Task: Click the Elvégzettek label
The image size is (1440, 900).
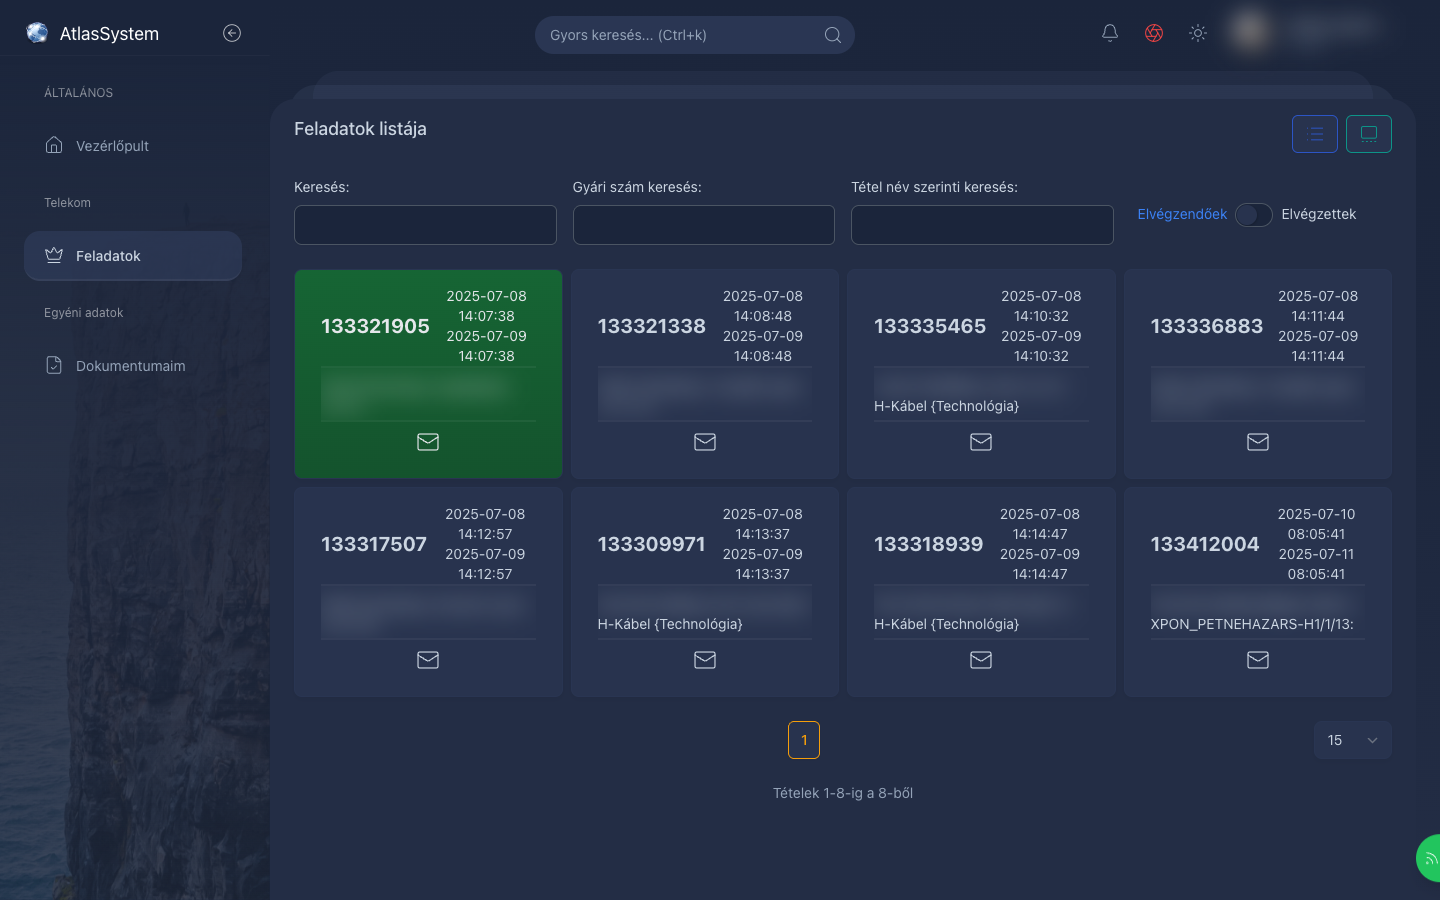Action: tap(1319, 214)
